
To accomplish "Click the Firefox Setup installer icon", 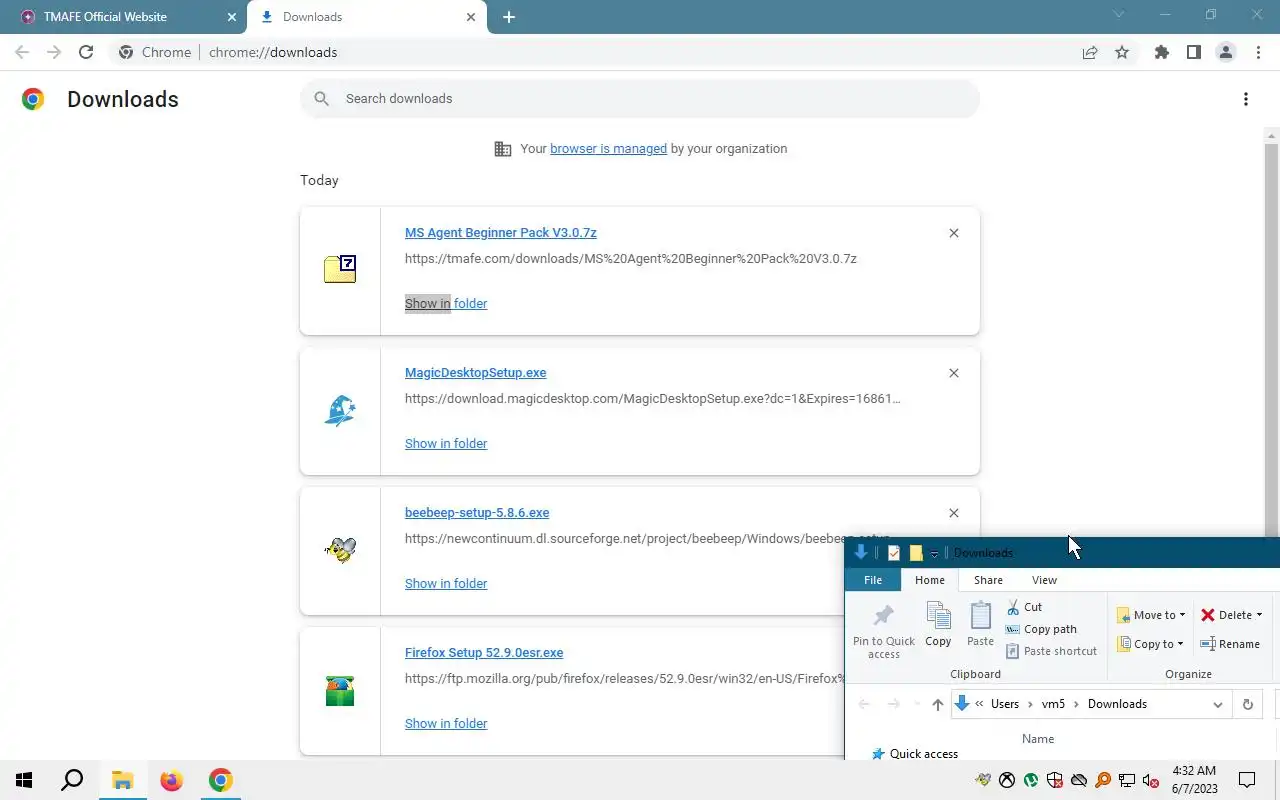I will pyautogui.click(x=340, y=691).
